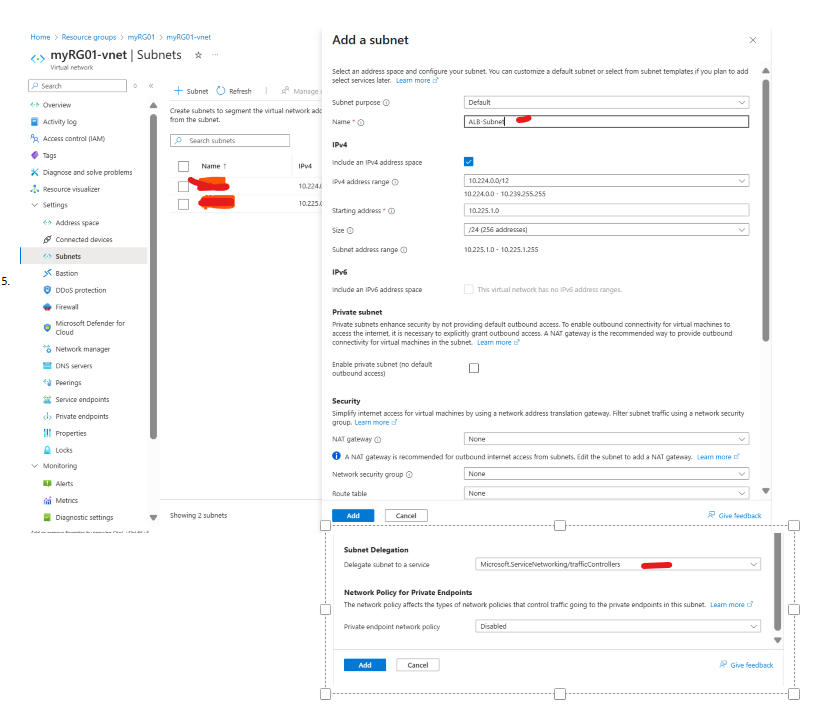Viewport: 837px width, 712px height.
Task: Open the Tags icon entry
Action: (35, 155)
